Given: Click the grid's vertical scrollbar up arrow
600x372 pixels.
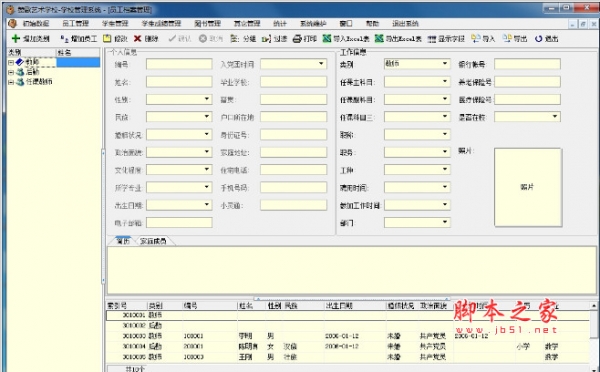Looking at the screenshot, I should click(x=594, y=305).
